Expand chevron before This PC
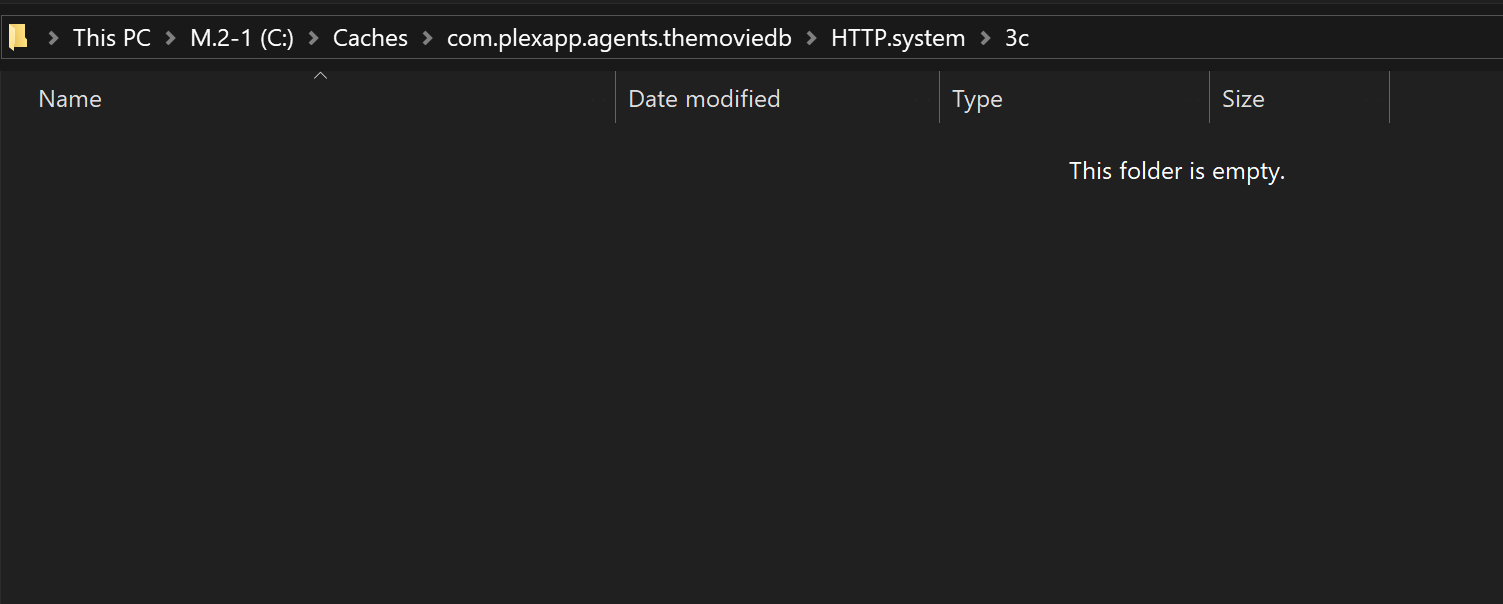 (54, 39)
